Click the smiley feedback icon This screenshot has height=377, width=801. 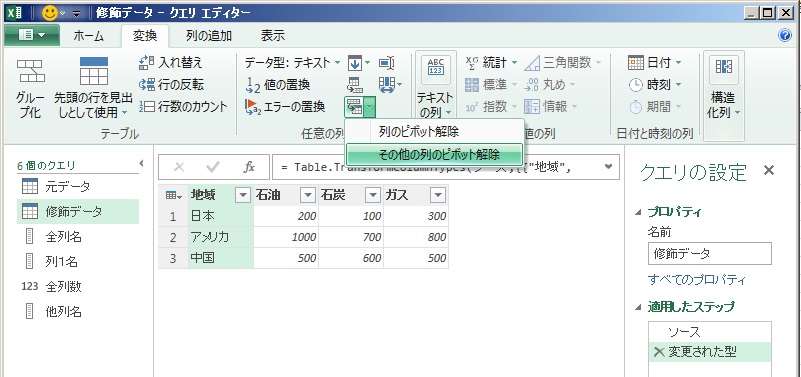pos(50,13)
